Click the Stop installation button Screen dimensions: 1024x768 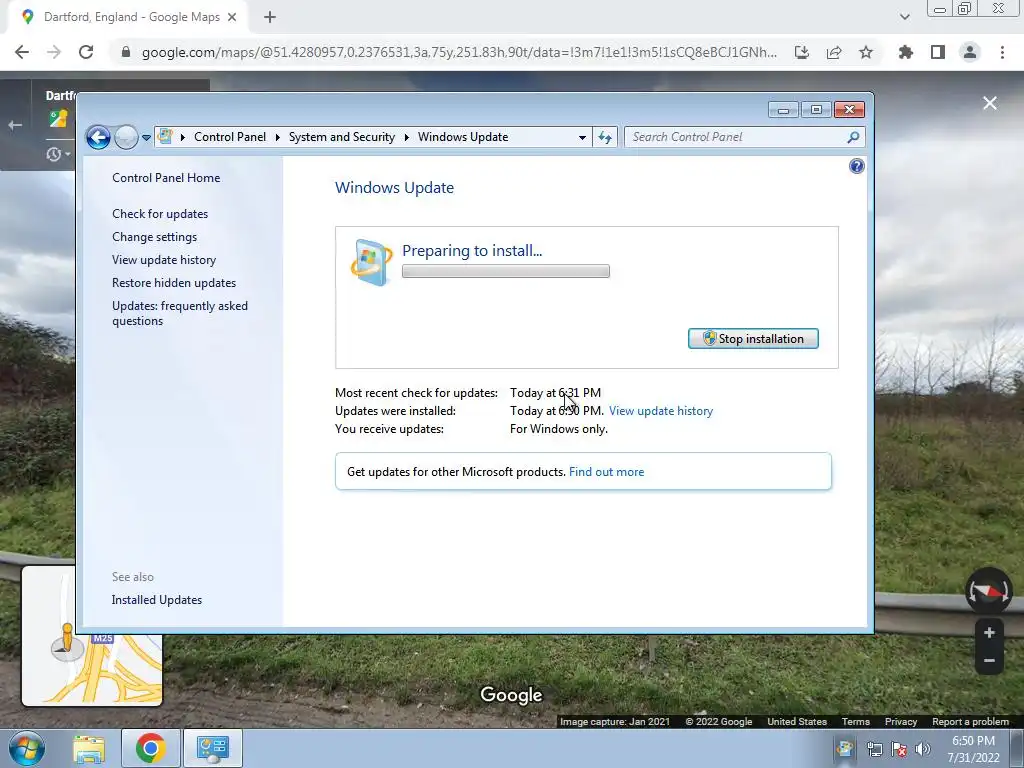753,338
